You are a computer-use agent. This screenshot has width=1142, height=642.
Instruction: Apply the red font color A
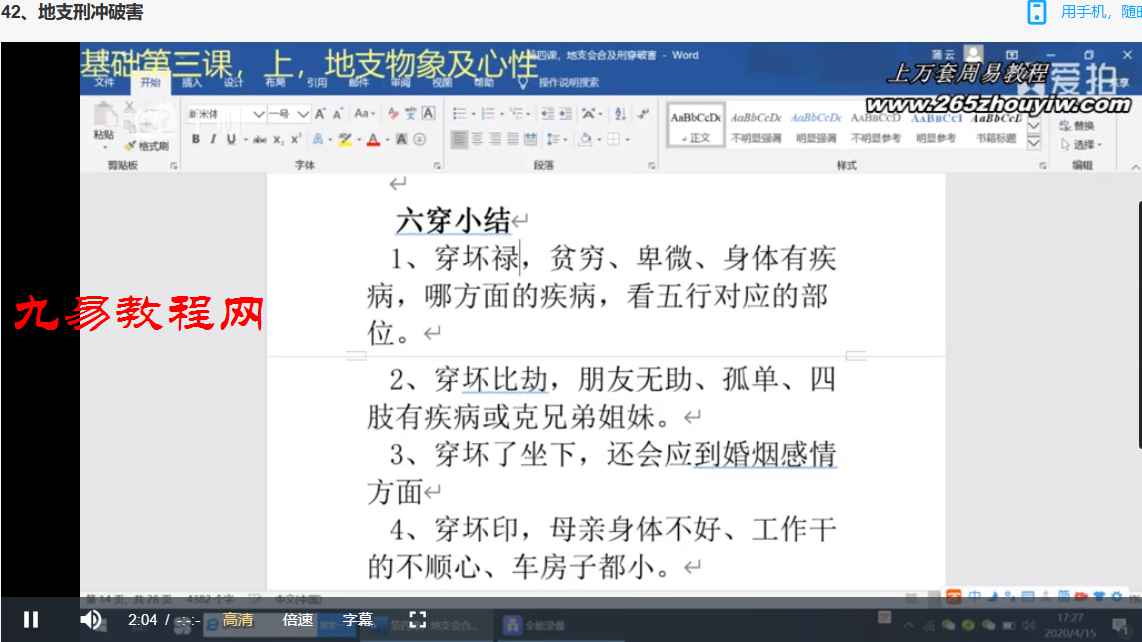click(373, 139)
